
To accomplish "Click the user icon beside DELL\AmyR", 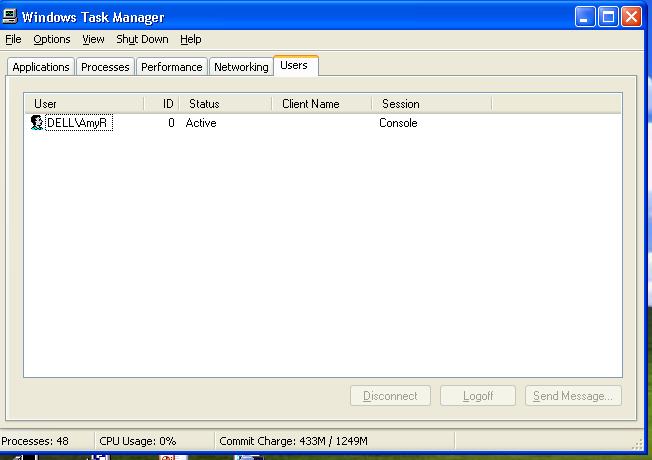I will pyautogui.click(x=37, y=123).
